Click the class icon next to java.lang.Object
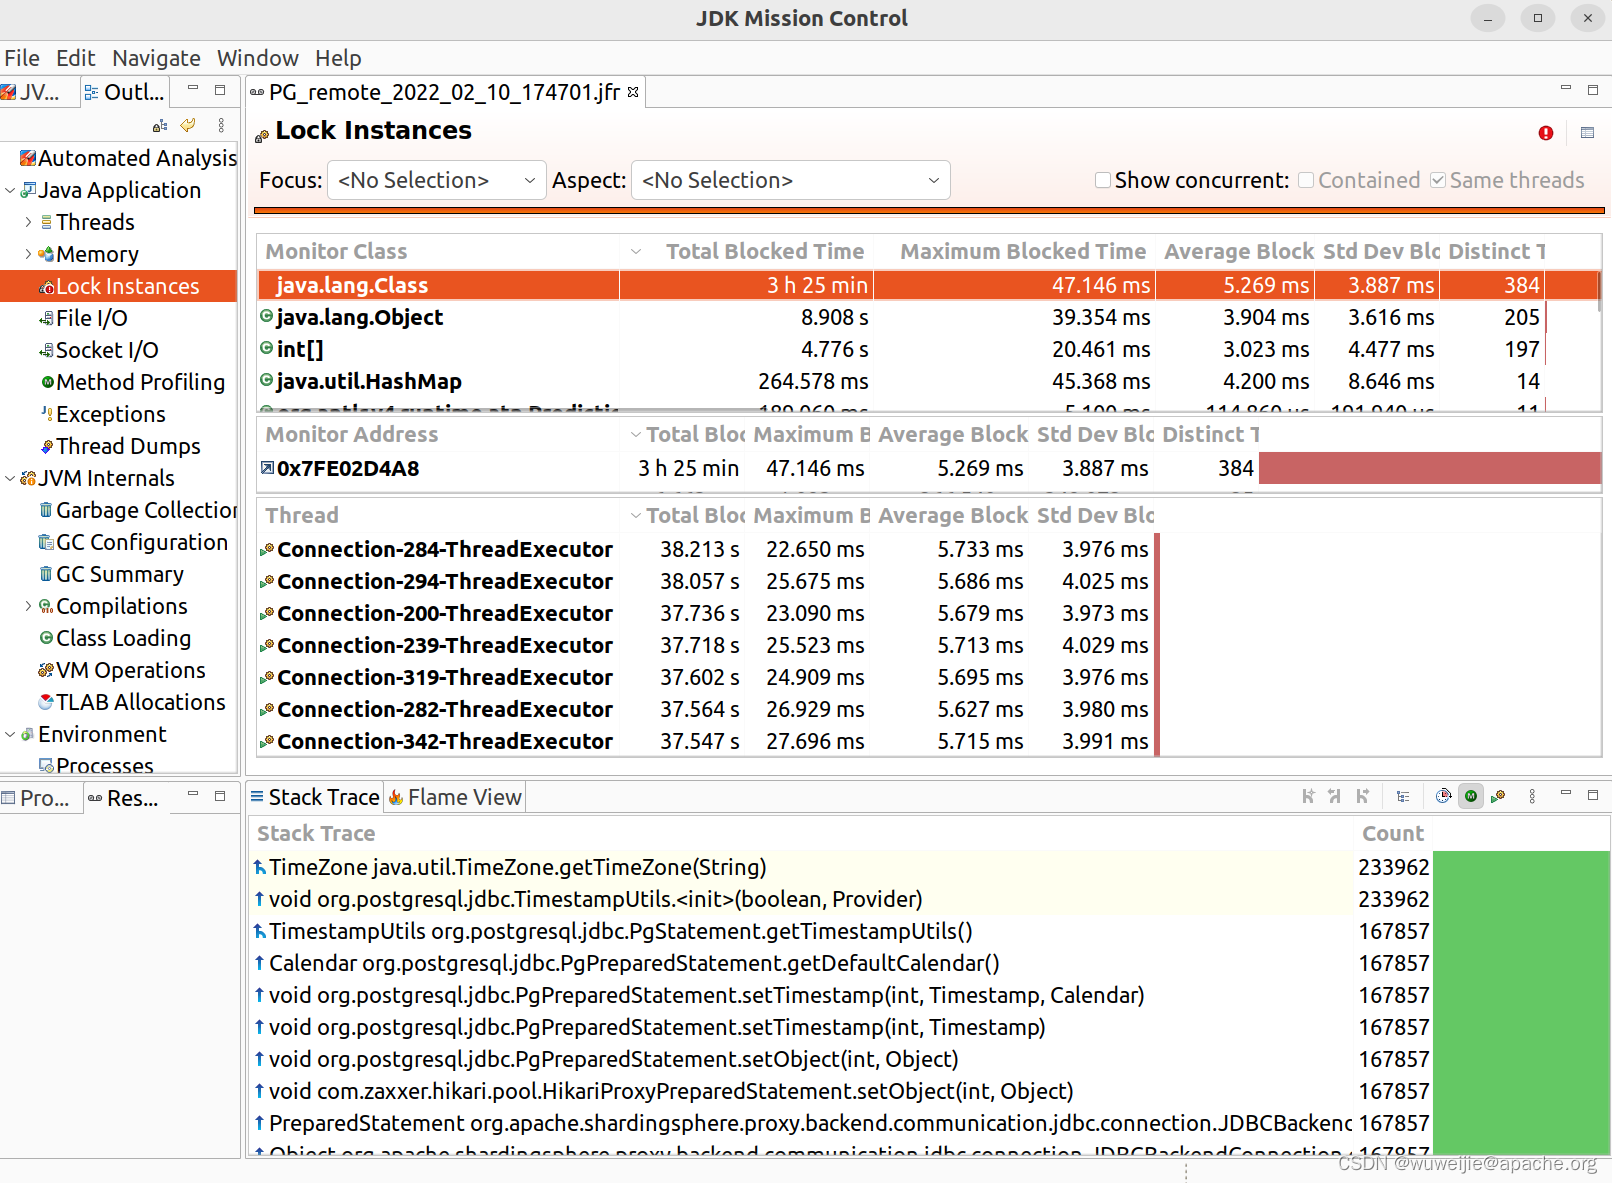1612x1183 pixels. 267,316
